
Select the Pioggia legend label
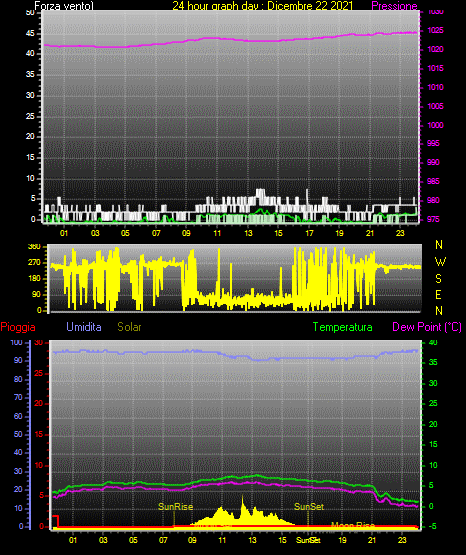[18, 327]
